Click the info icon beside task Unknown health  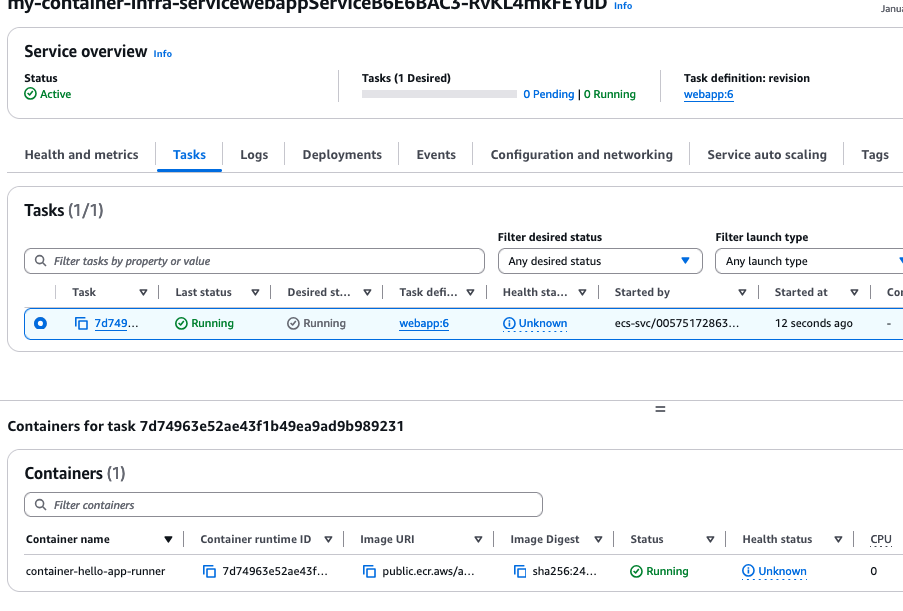click(x=509, y=324)
